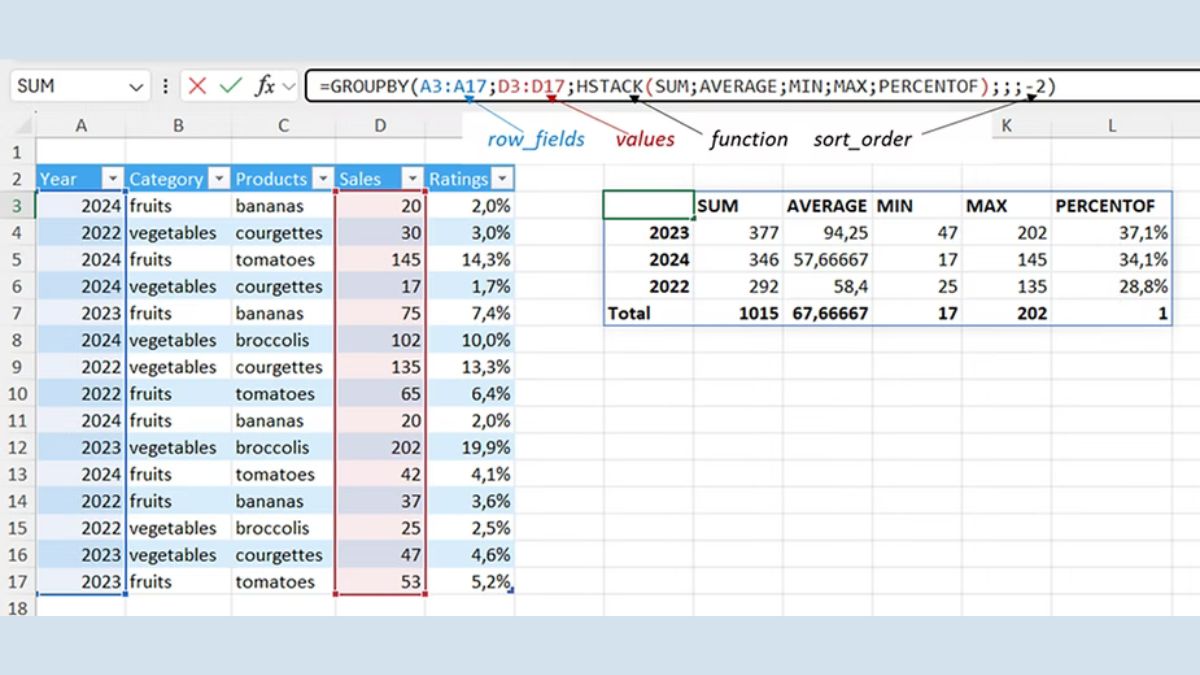The width and height of the screenshot is (1200, 675).
Task: Select the percent cell 28,8%
Action: tap(1111, 286)
